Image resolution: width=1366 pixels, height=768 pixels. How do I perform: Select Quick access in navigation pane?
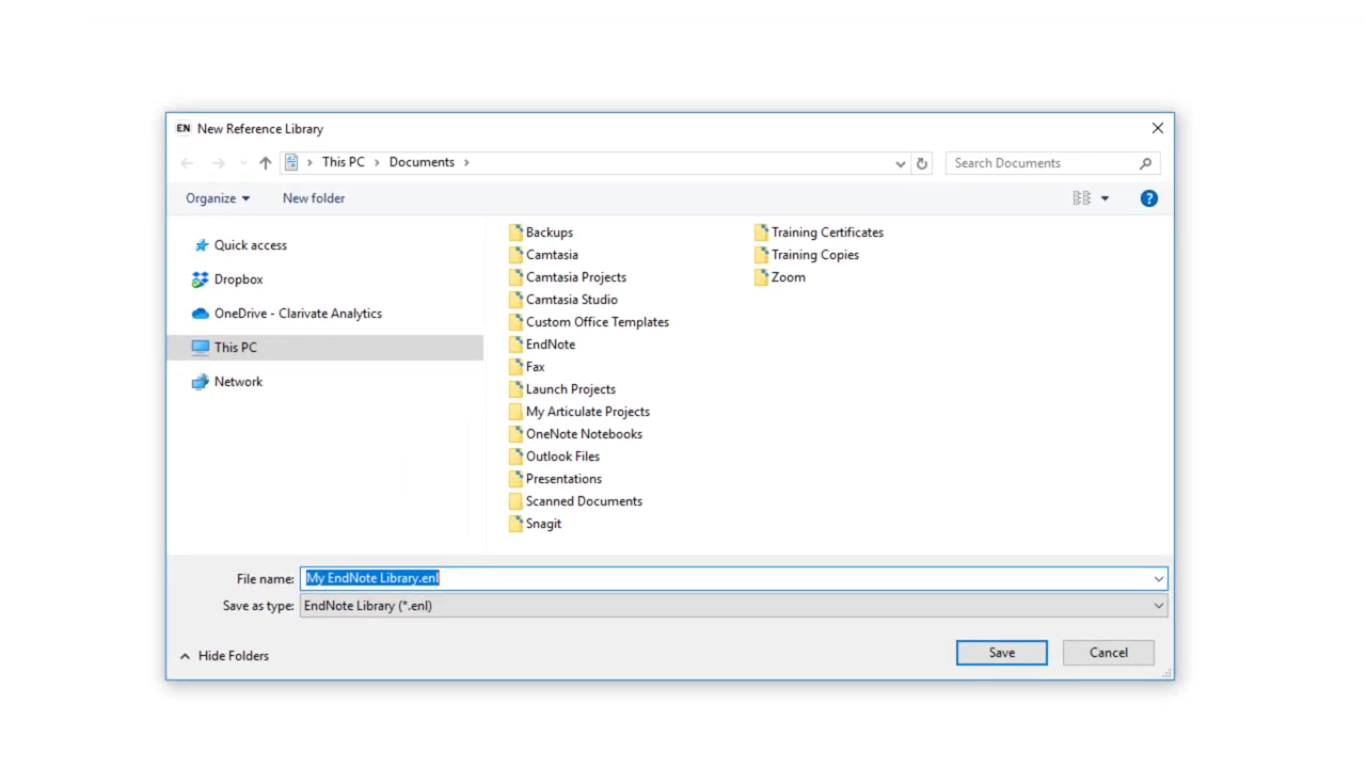click(250, 245)
